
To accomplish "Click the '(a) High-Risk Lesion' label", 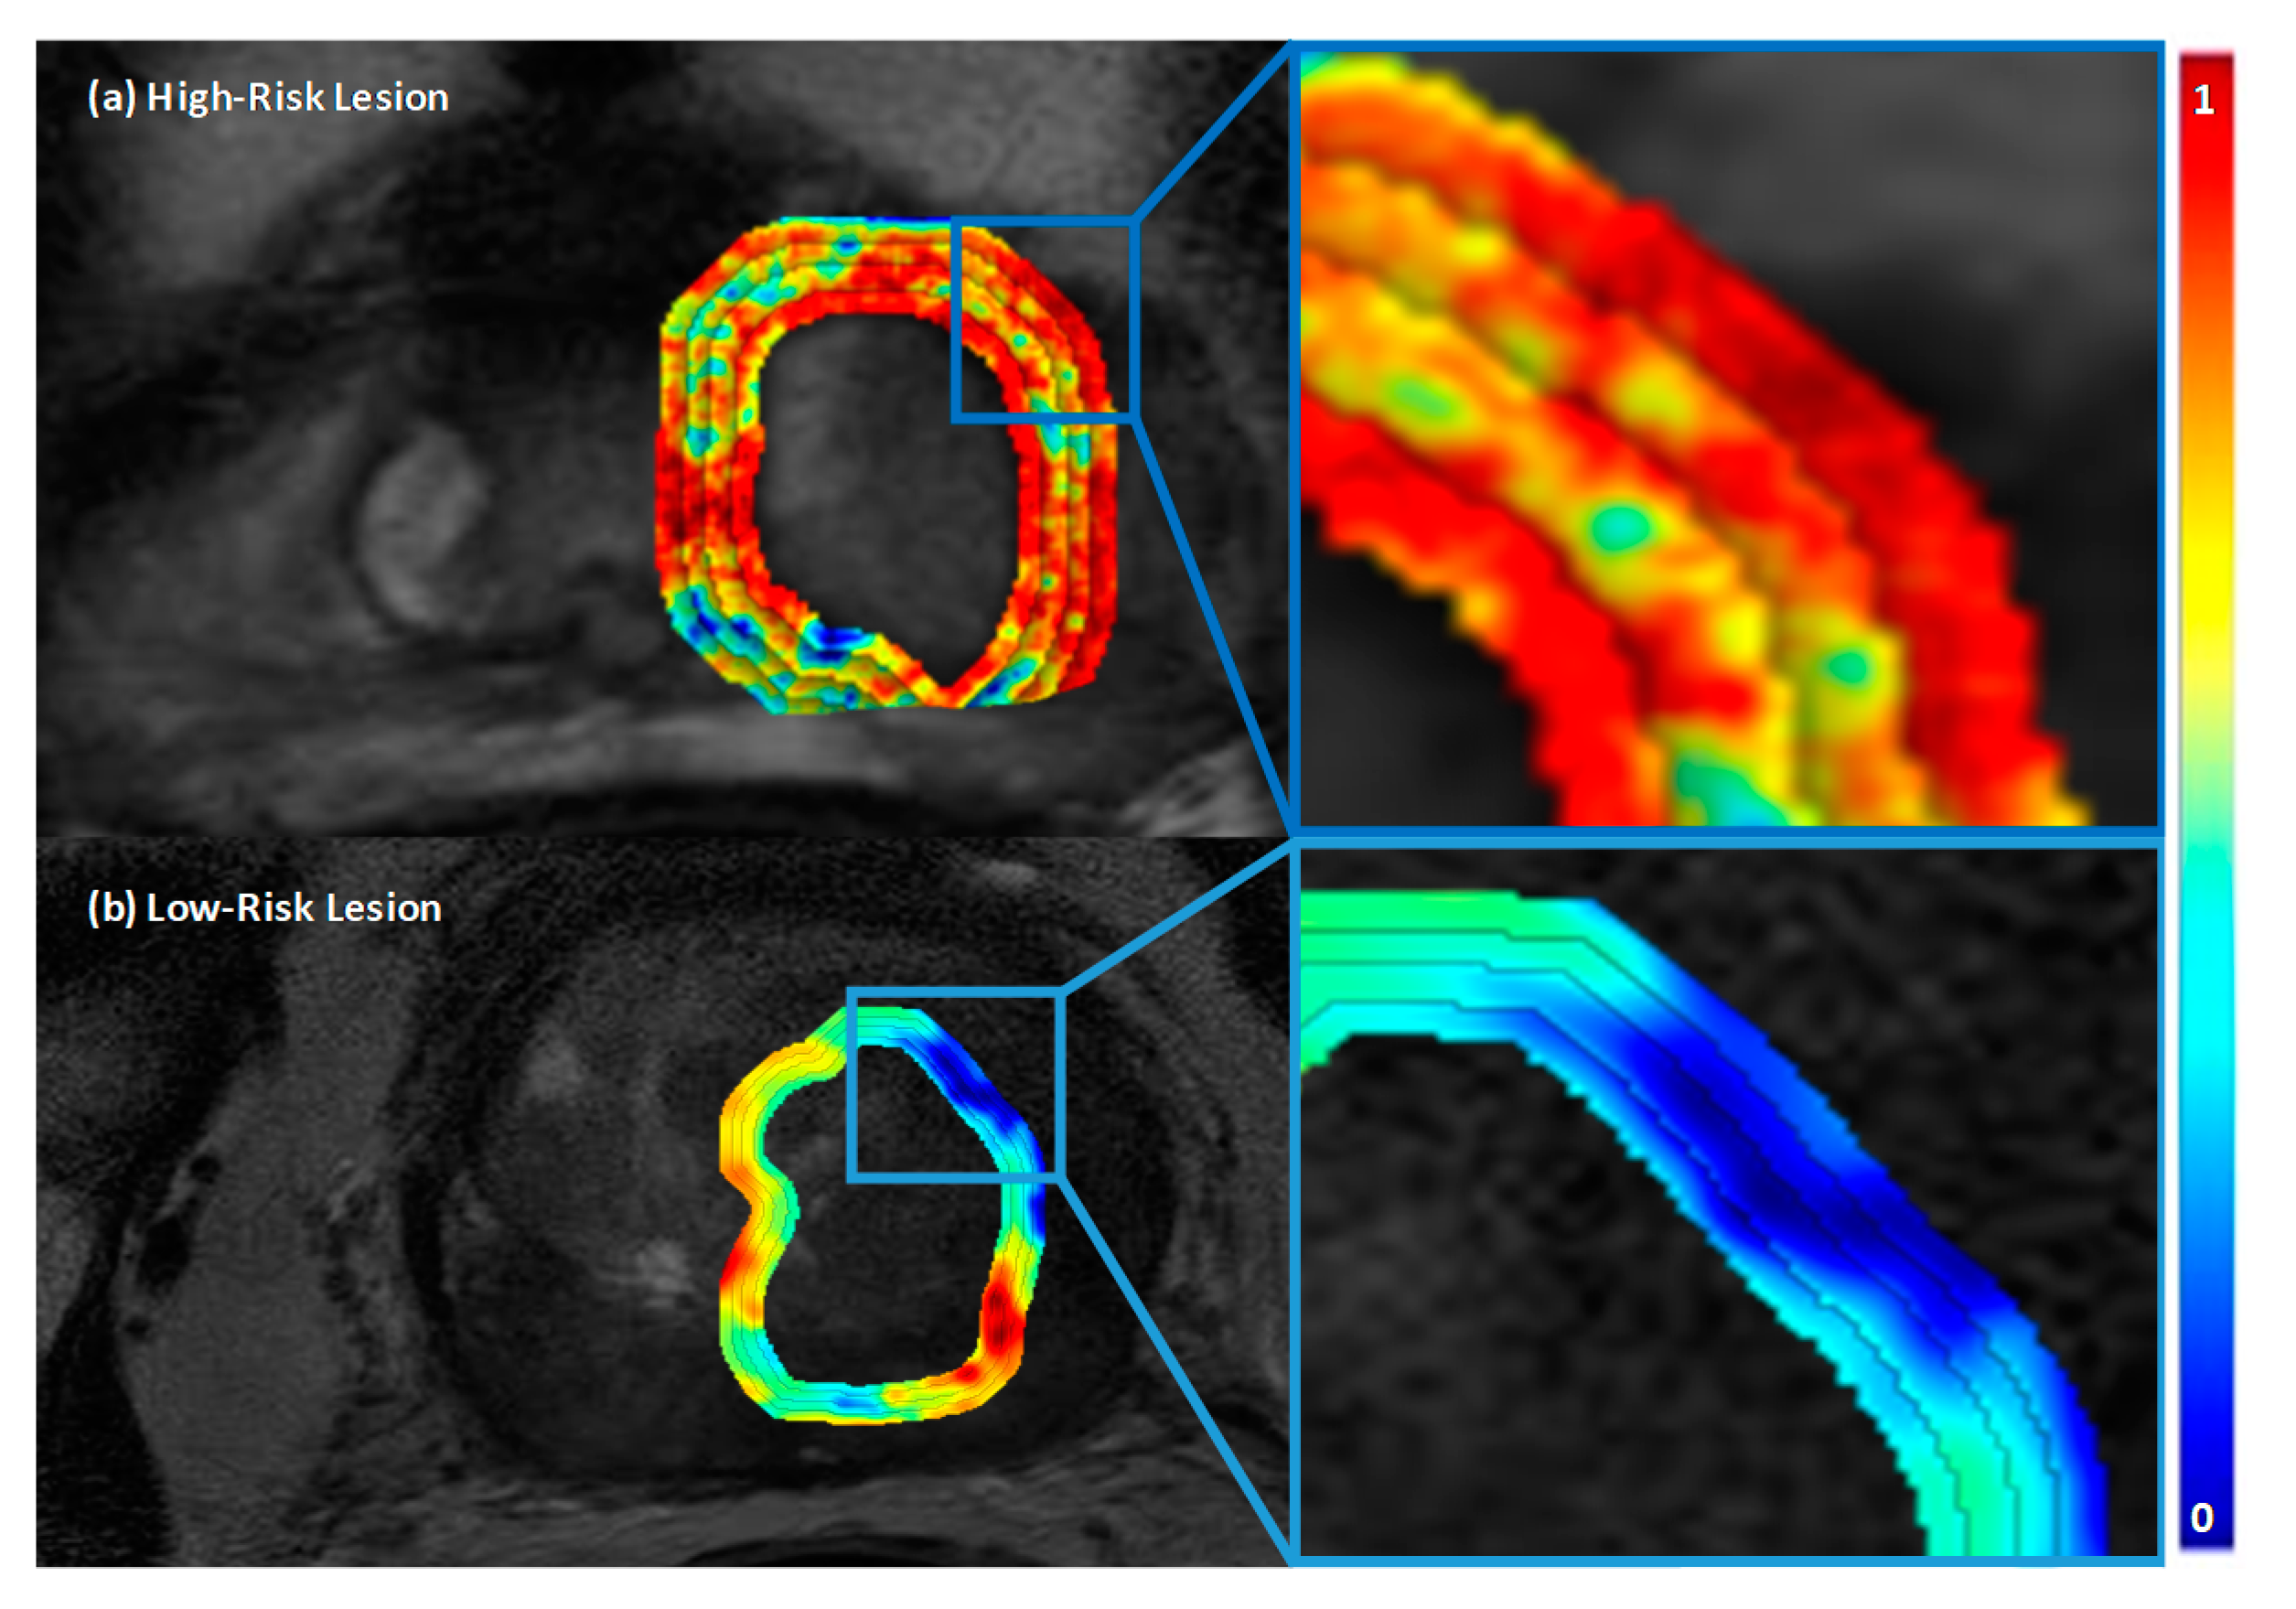I will tap(268, 98).
